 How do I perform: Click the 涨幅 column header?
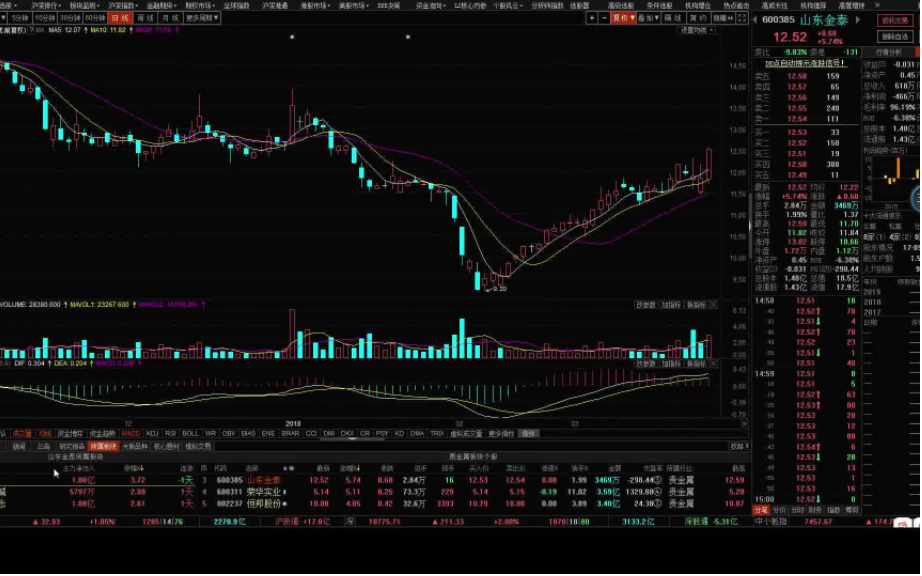click(349, 468)
